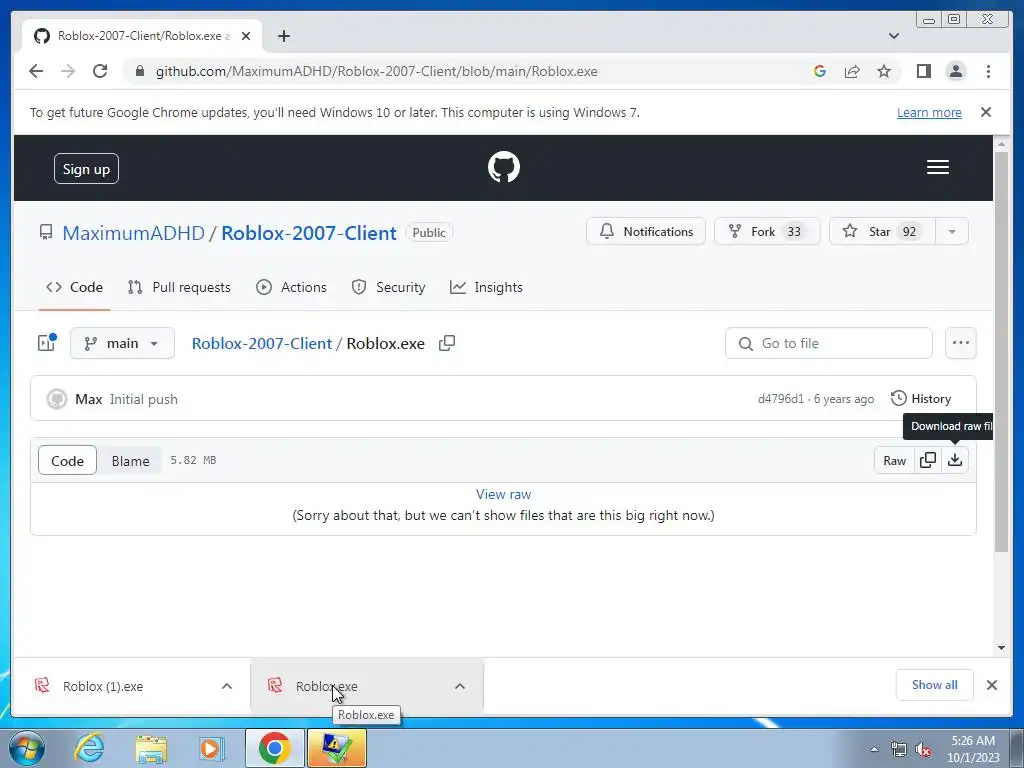Copy raw file contents icon next to Raw

[x=928, y=460]
